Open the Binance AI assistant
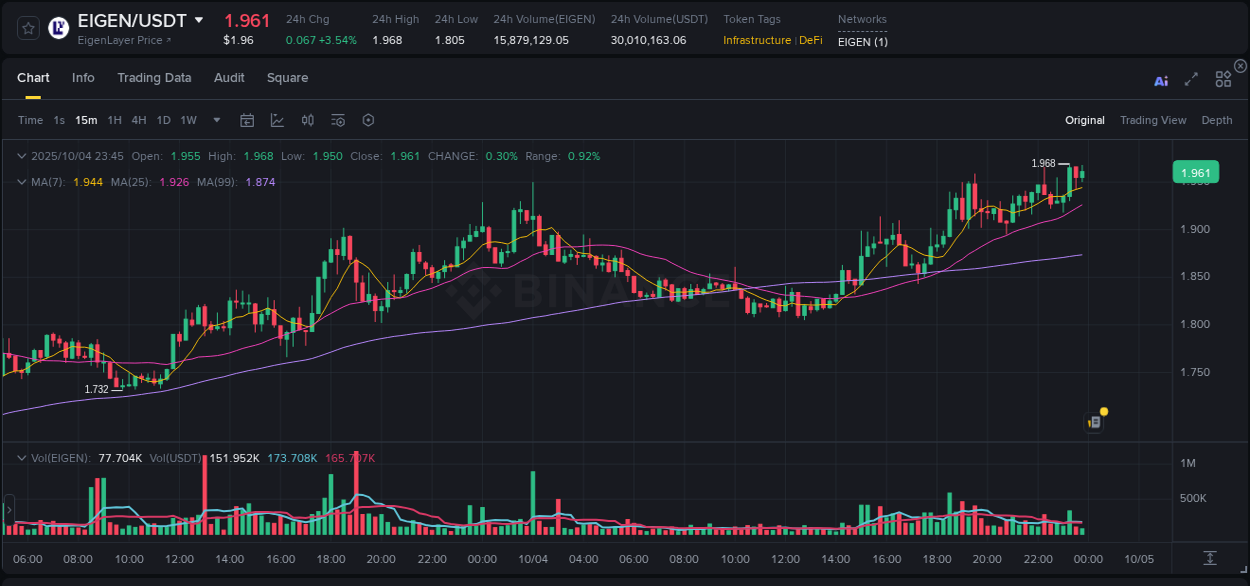Screen dimensions: 1250x586 click(1161, 80)
